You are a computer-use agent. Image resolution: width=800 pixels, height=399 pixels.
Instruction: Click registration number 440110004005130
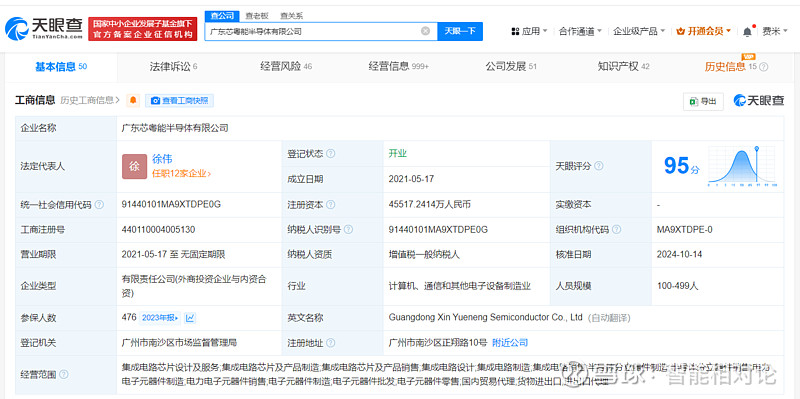158,230
